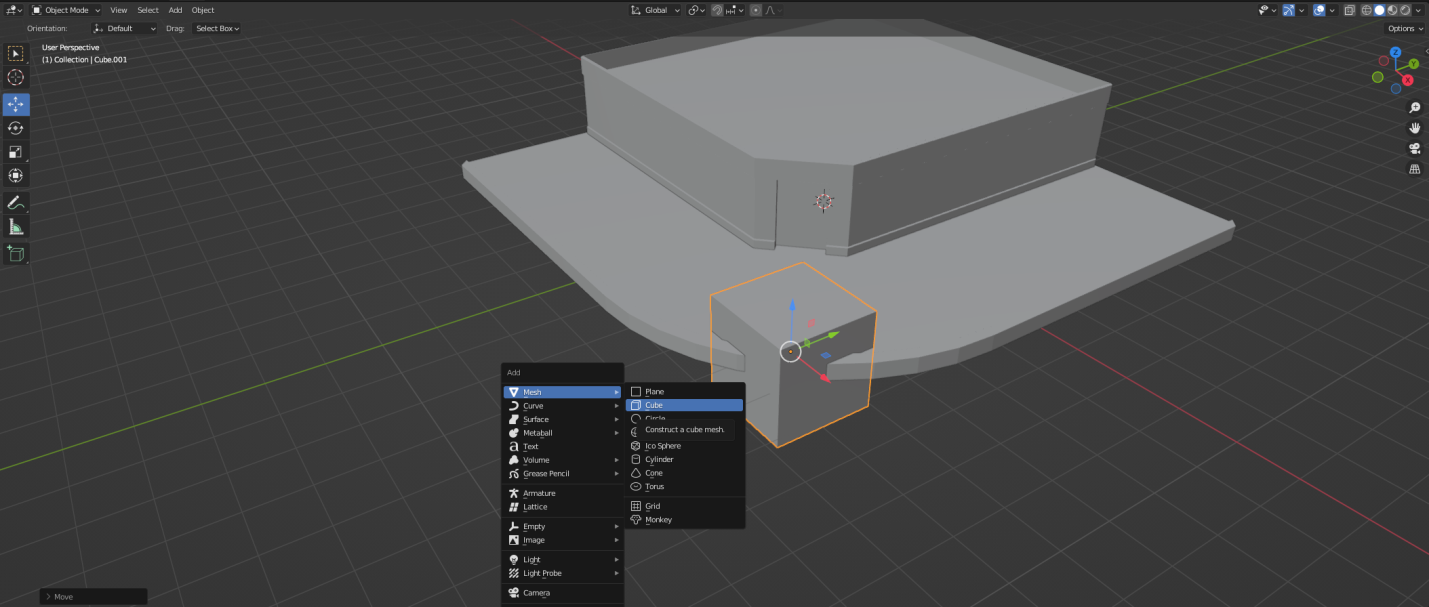Toggle viewport overlays
Screen dimensions: 1429x607
pyautogui.click(x=1319, y=10)
